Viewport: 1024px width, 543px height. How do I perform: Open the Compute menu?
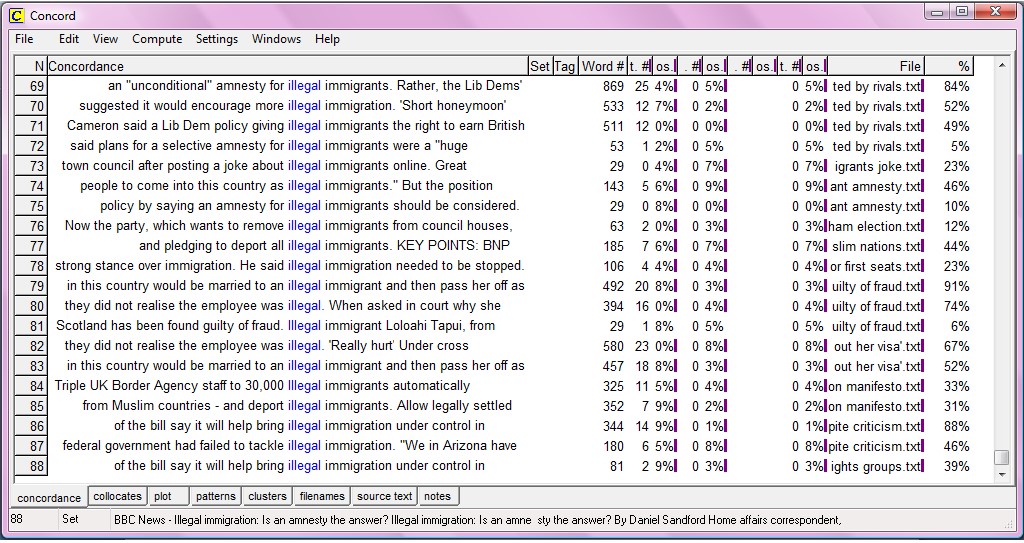coord(157,39)
